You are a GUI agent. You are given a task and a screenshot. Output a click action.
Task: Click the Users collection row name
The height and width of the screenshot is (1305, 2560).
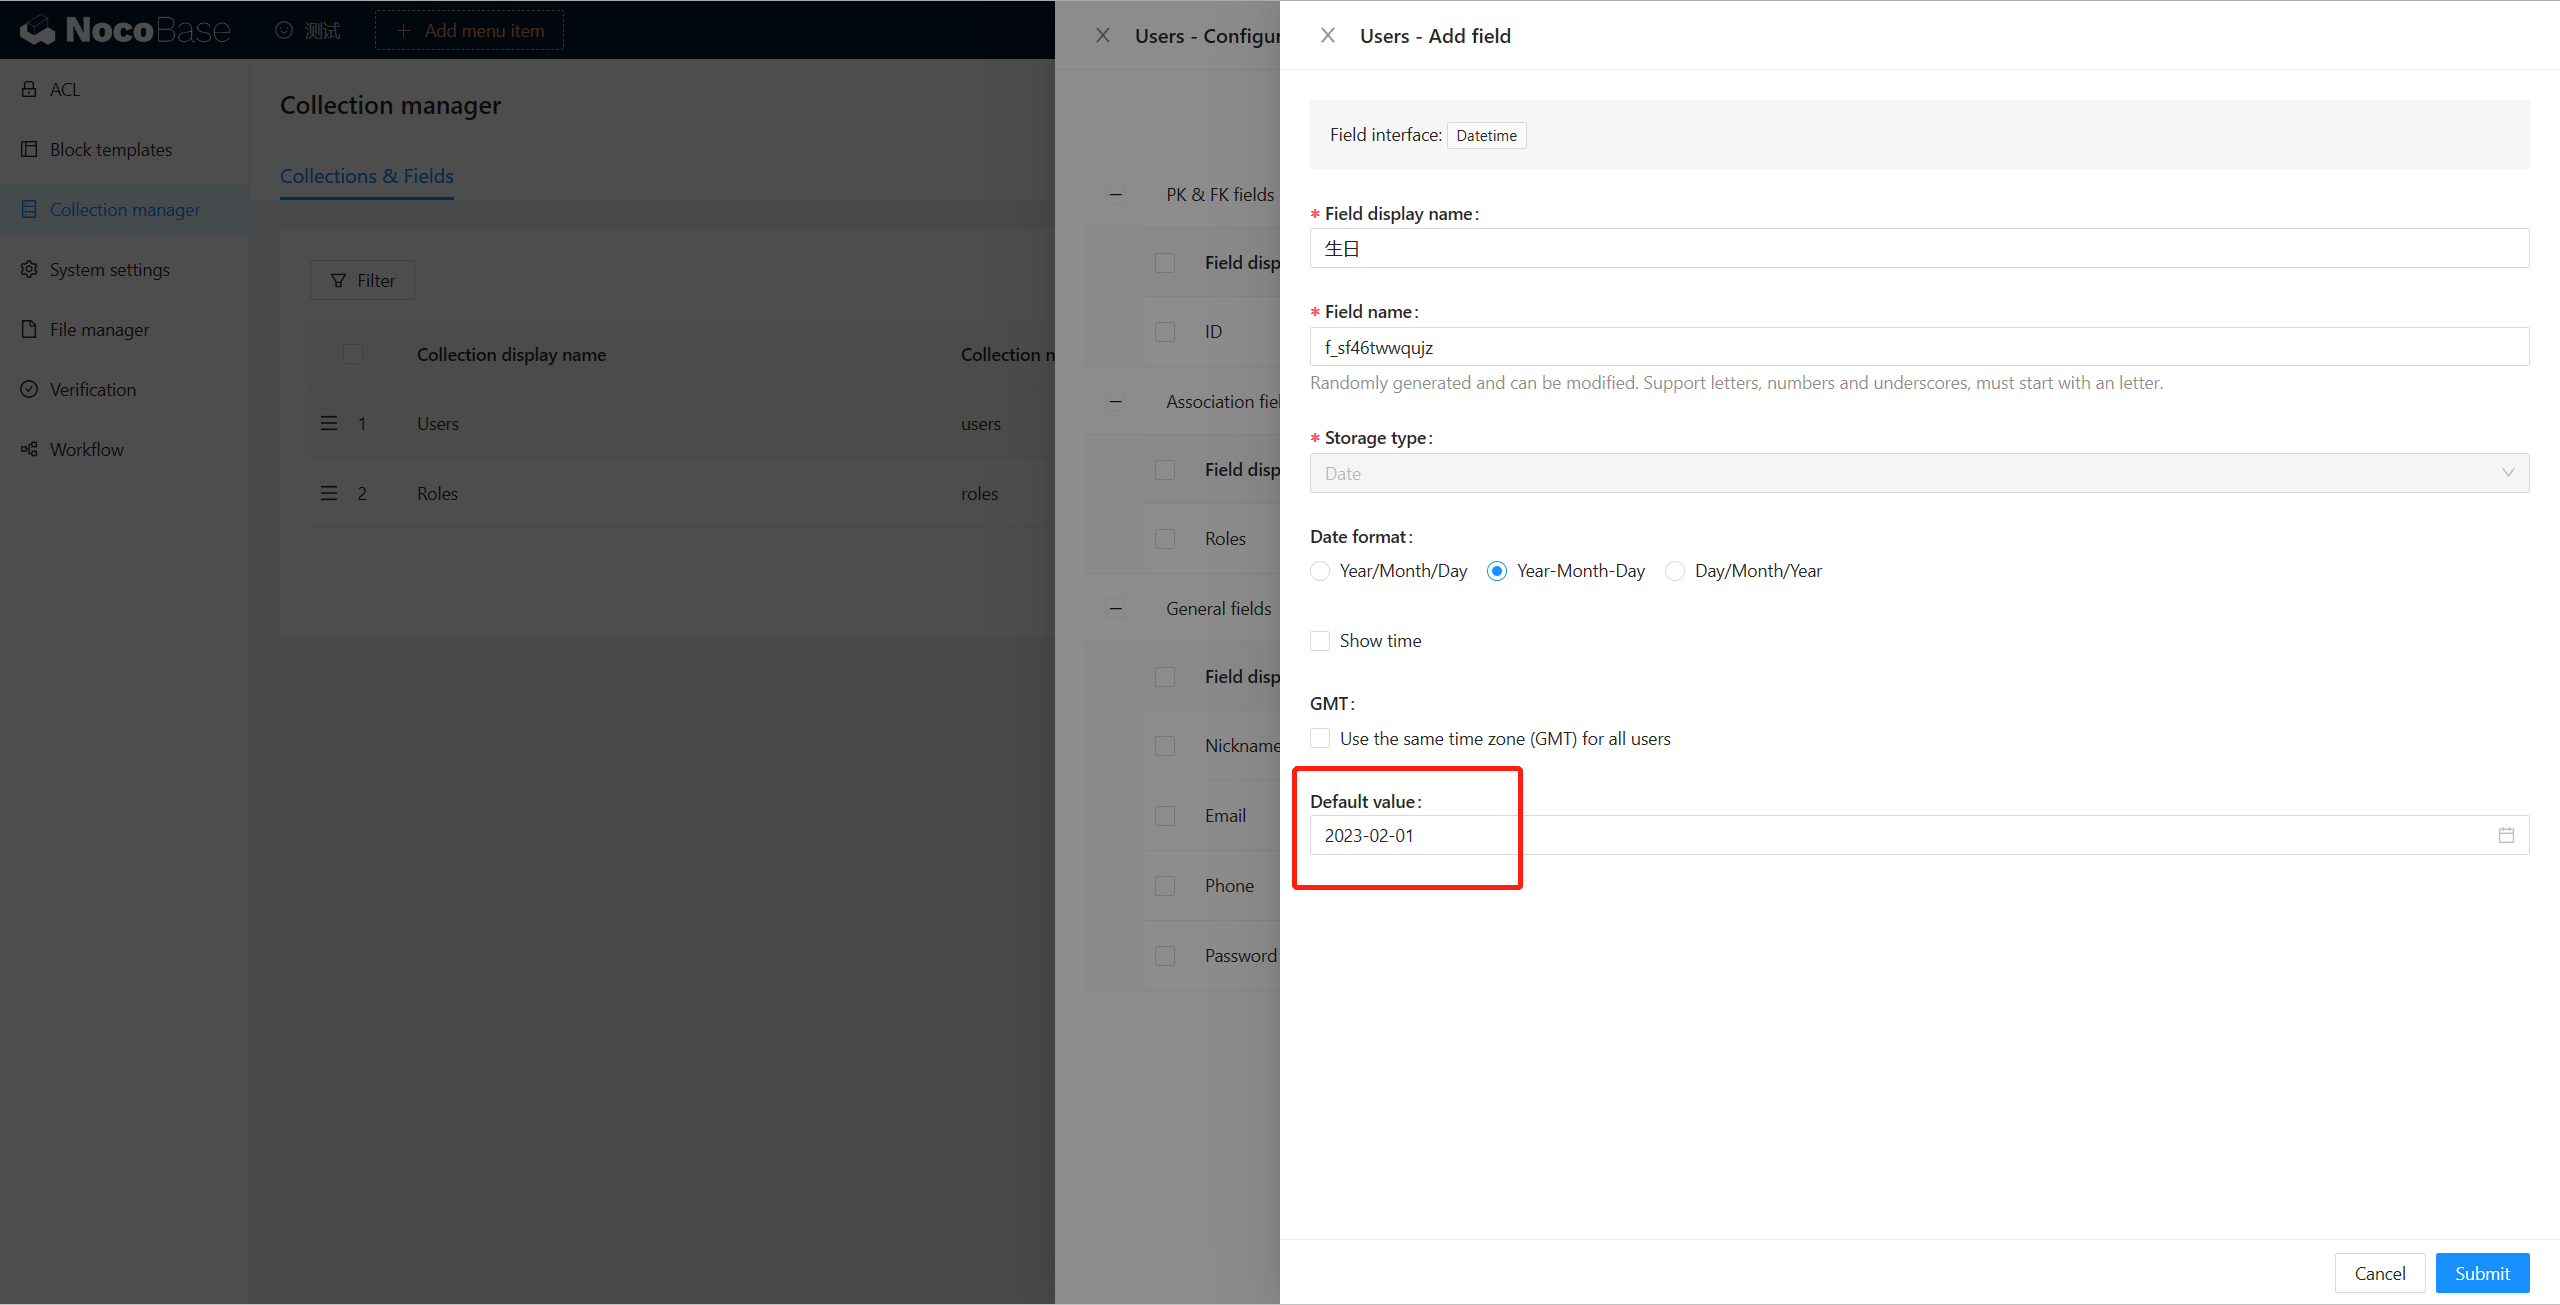(x=438, y=423)
